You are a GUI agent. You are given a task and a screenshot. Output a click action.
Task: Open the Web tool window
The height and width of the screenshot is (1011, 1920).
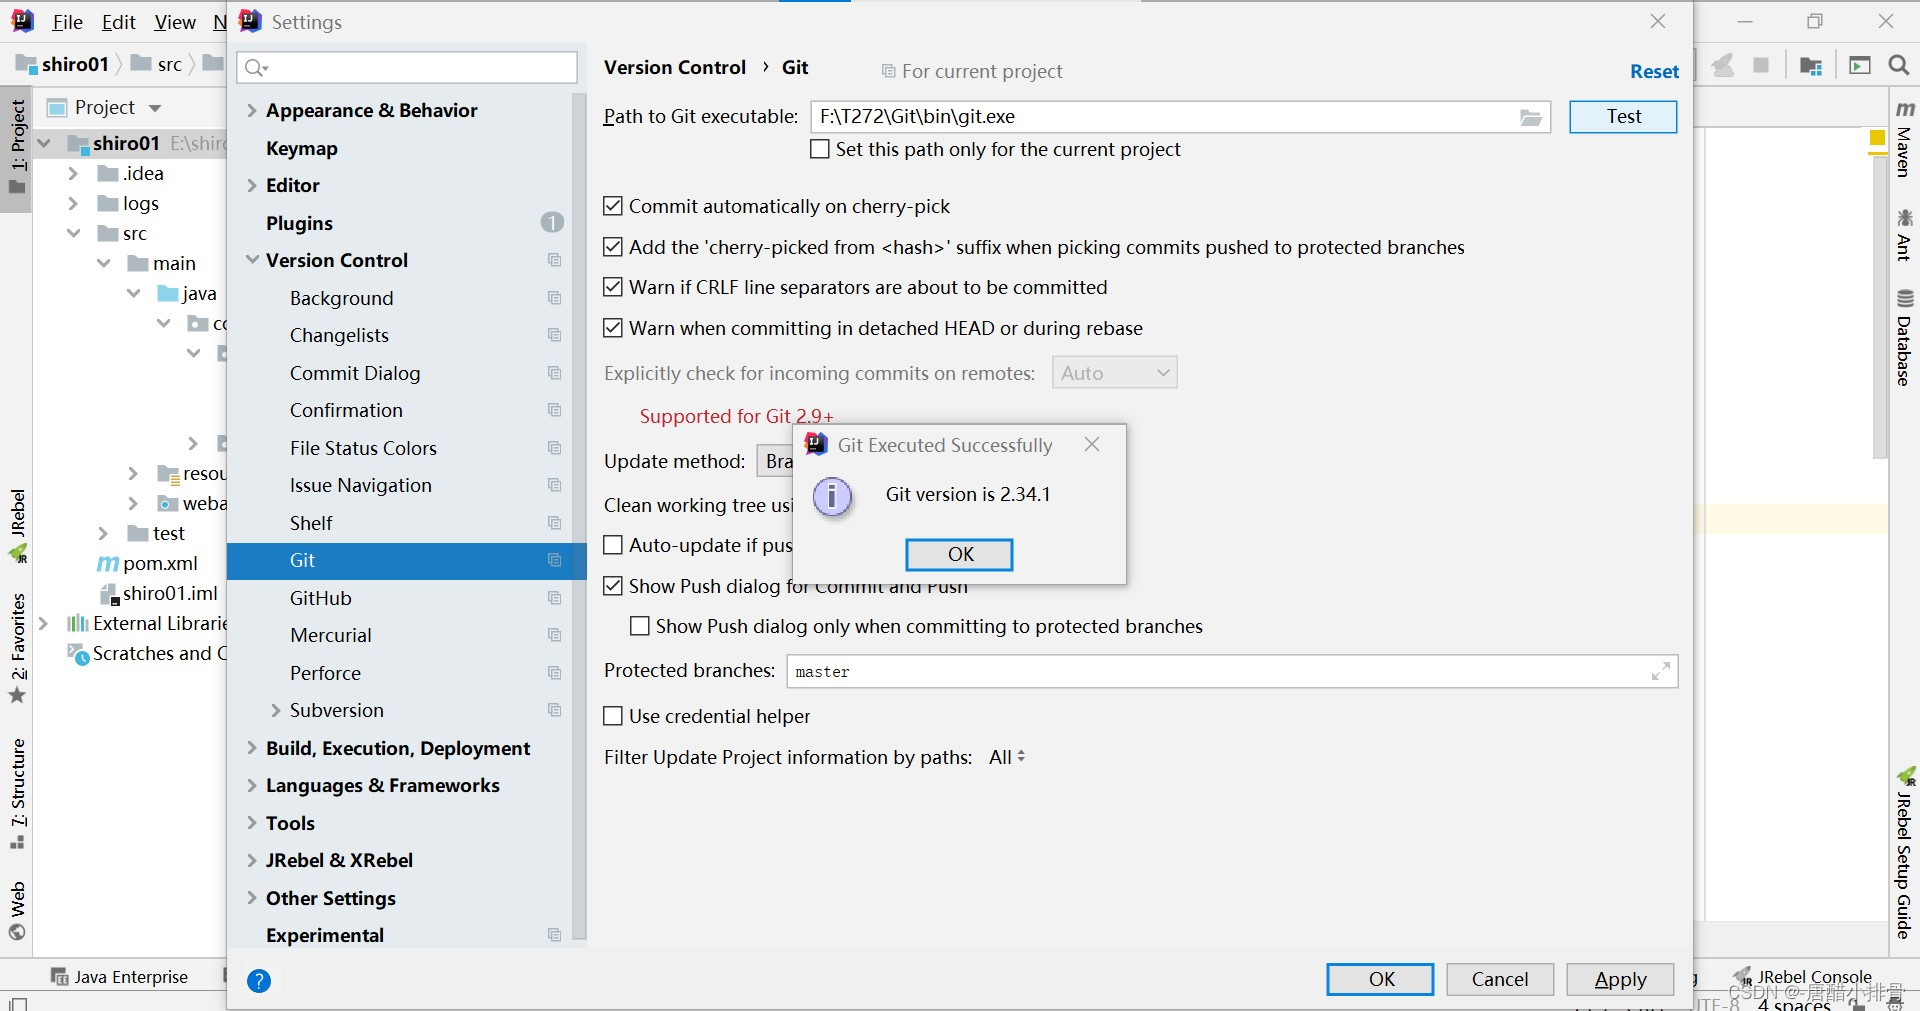coord(17,911)
